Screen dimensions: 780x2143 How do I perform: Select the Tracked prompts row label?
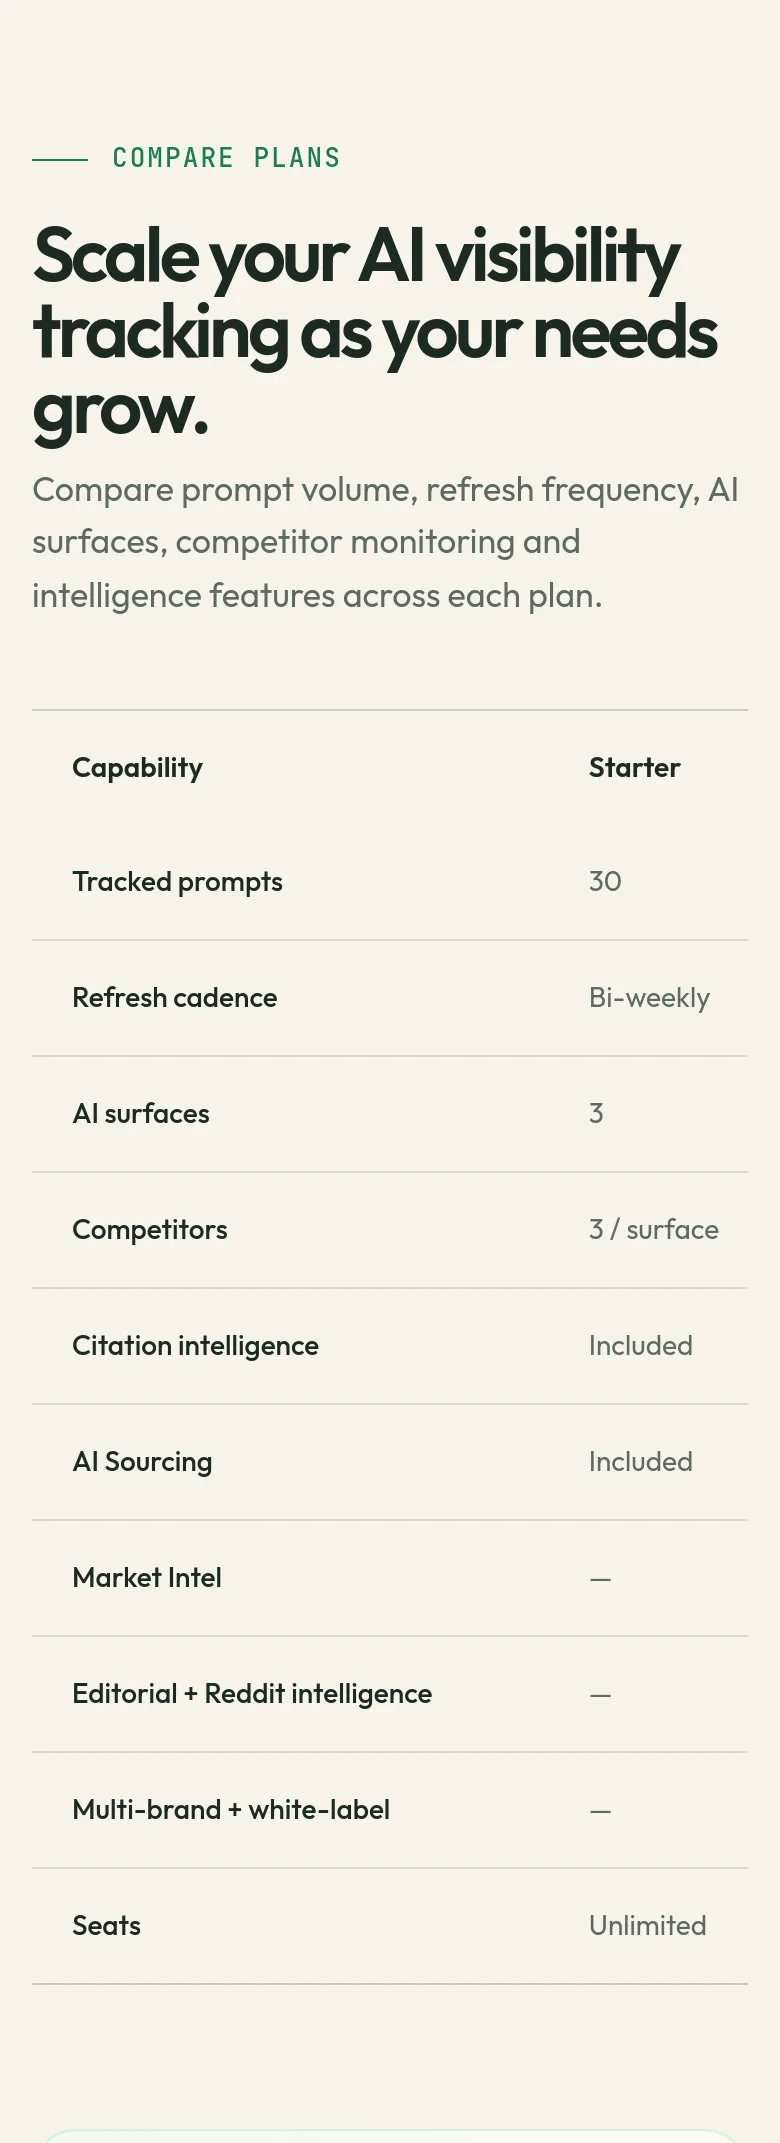[177, 882]
